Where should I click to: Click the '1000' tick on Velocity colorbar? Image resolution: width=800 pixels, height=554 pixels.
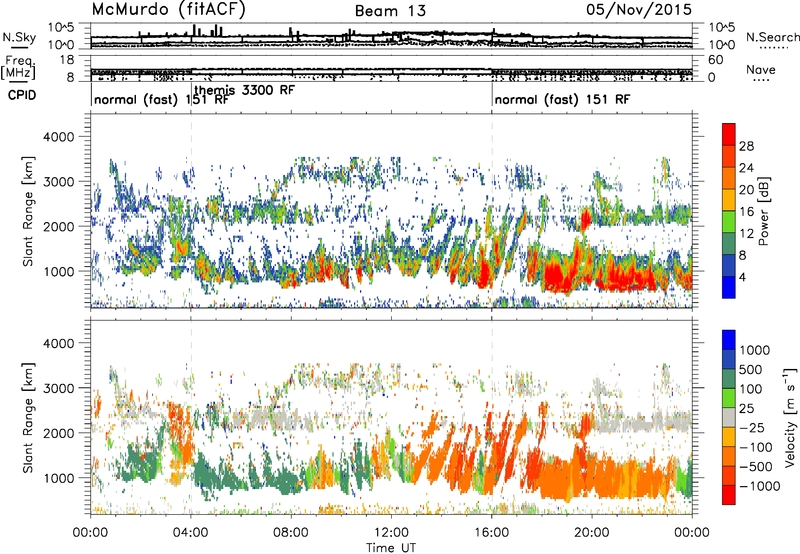coord(754,350)
